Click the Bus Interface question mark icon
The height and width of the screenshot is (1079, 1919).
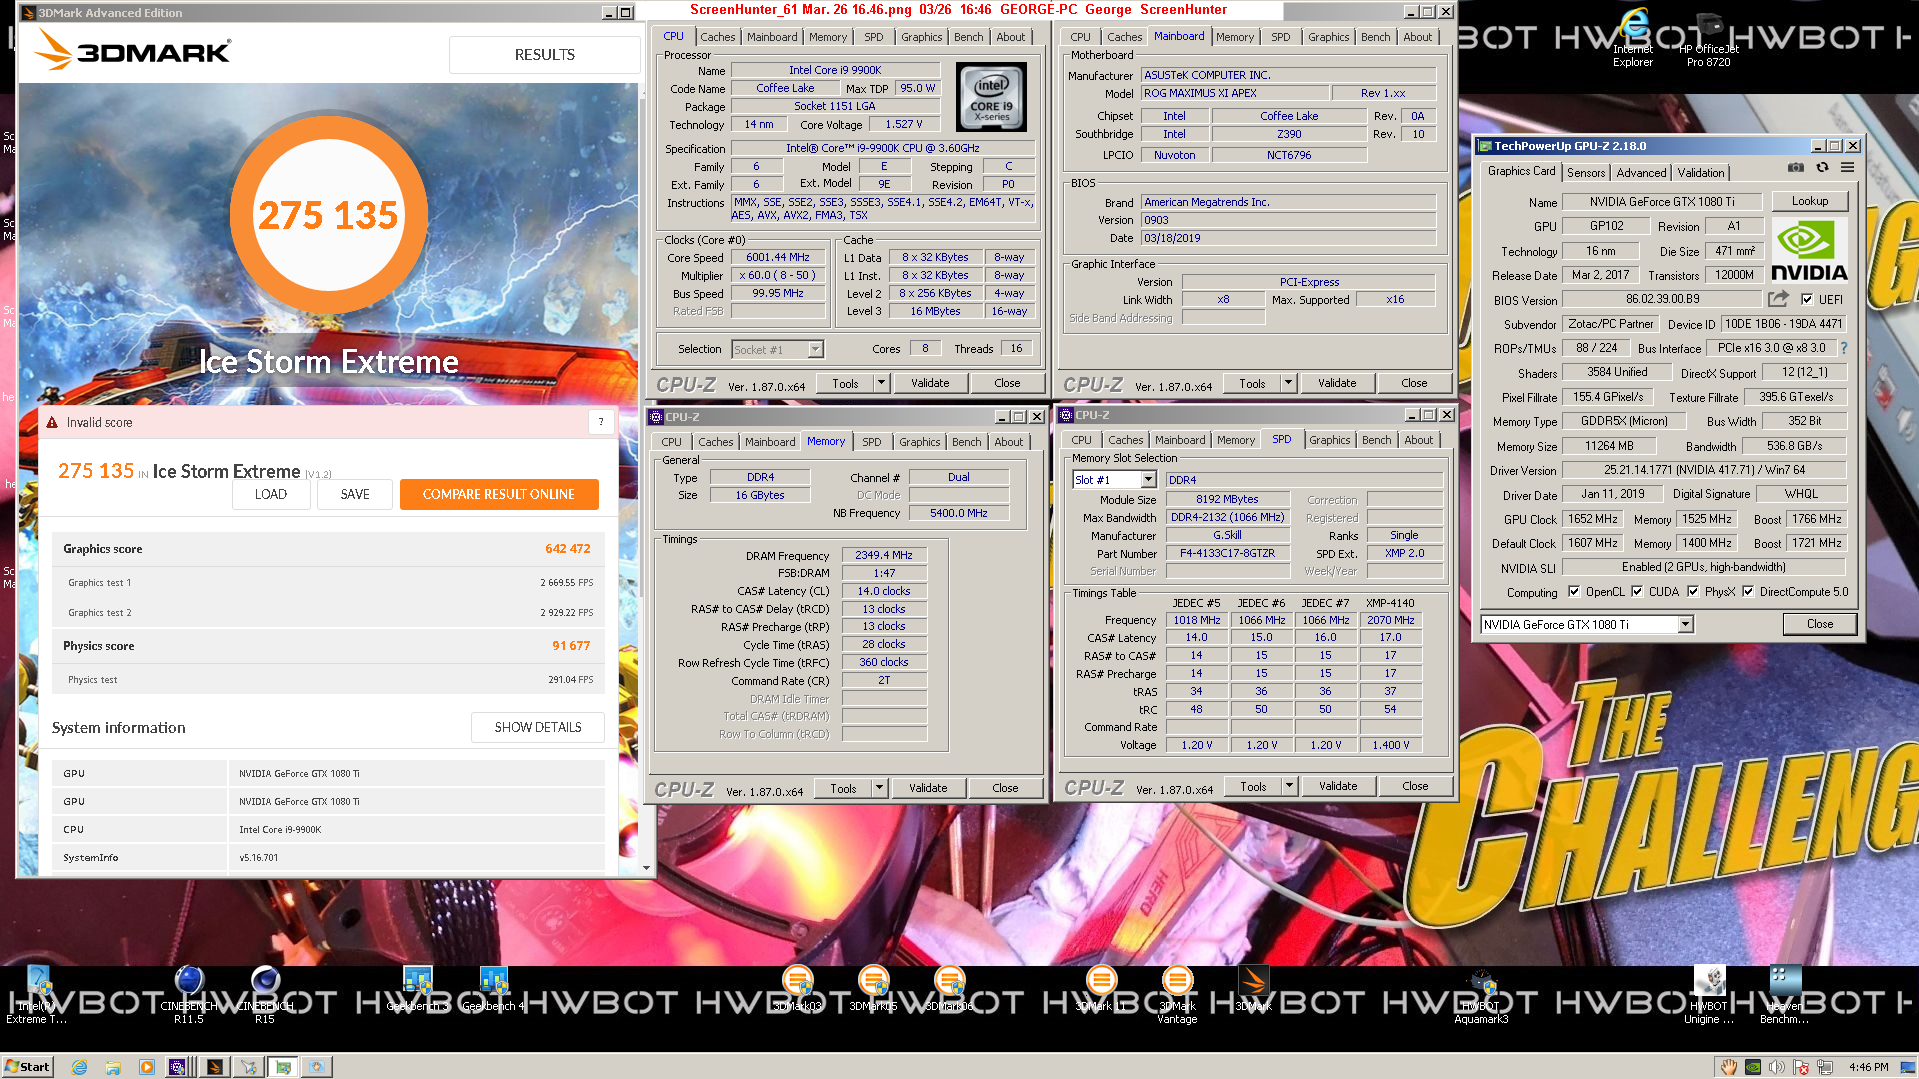pos(1844,348)
